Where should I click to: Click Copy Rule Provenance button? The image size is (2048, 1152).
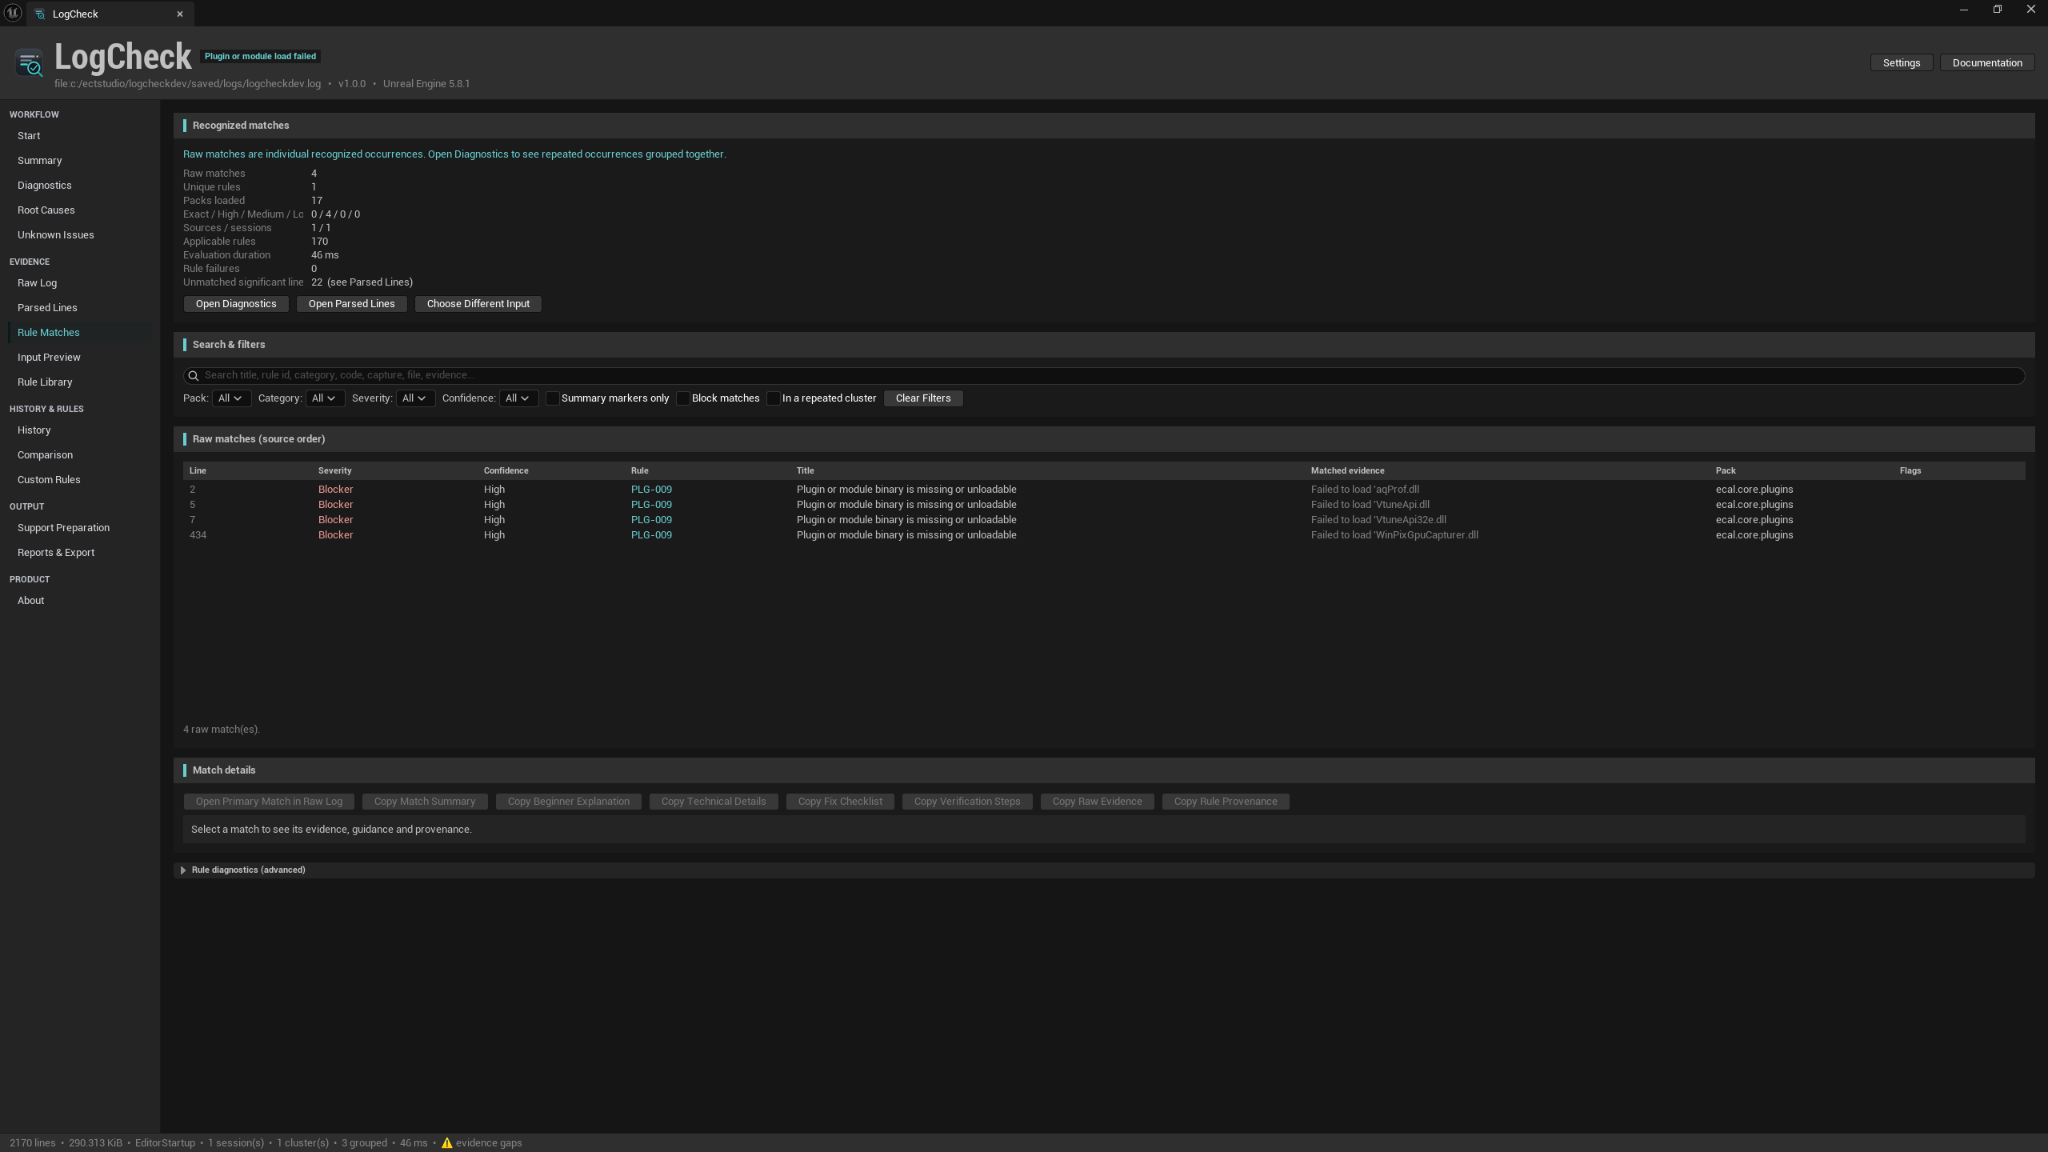coord(1225,802)
